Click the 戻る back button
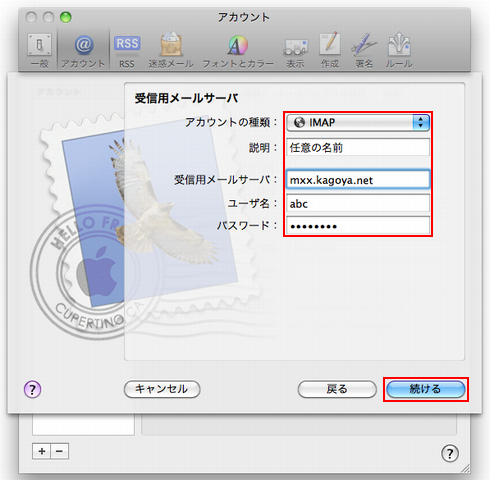This screenshot has height=480, width=490. (x=337, y=389)
